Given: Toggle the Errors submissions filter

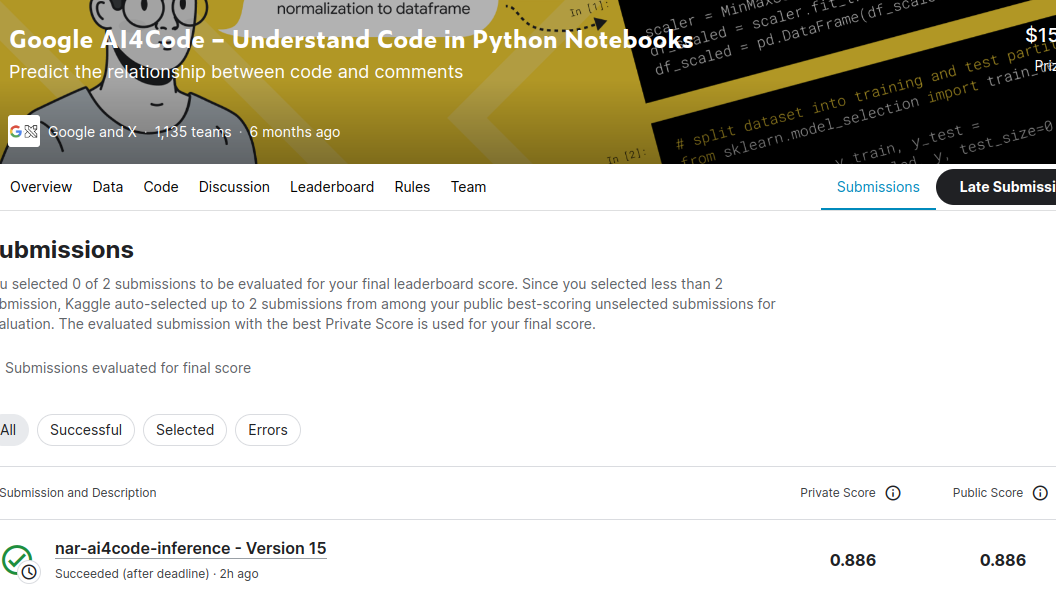Looking at the screenshot, I should (267, 429).
